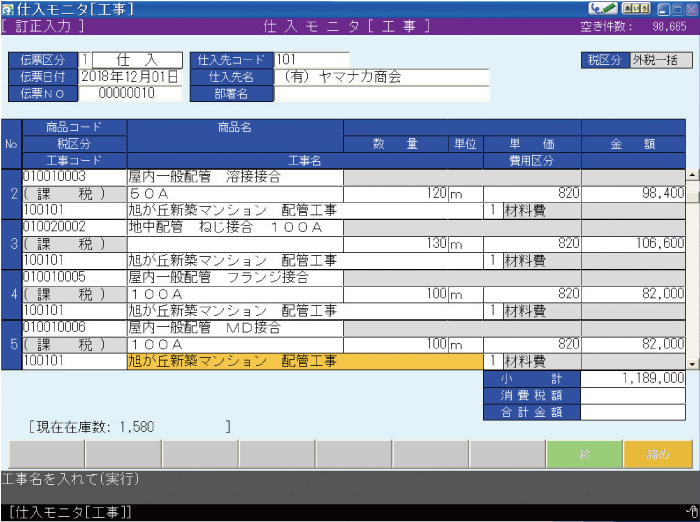The width and height of the screenshot is (700, 522).
Task: Click the mouse icon in status bar
Action: 692,513
